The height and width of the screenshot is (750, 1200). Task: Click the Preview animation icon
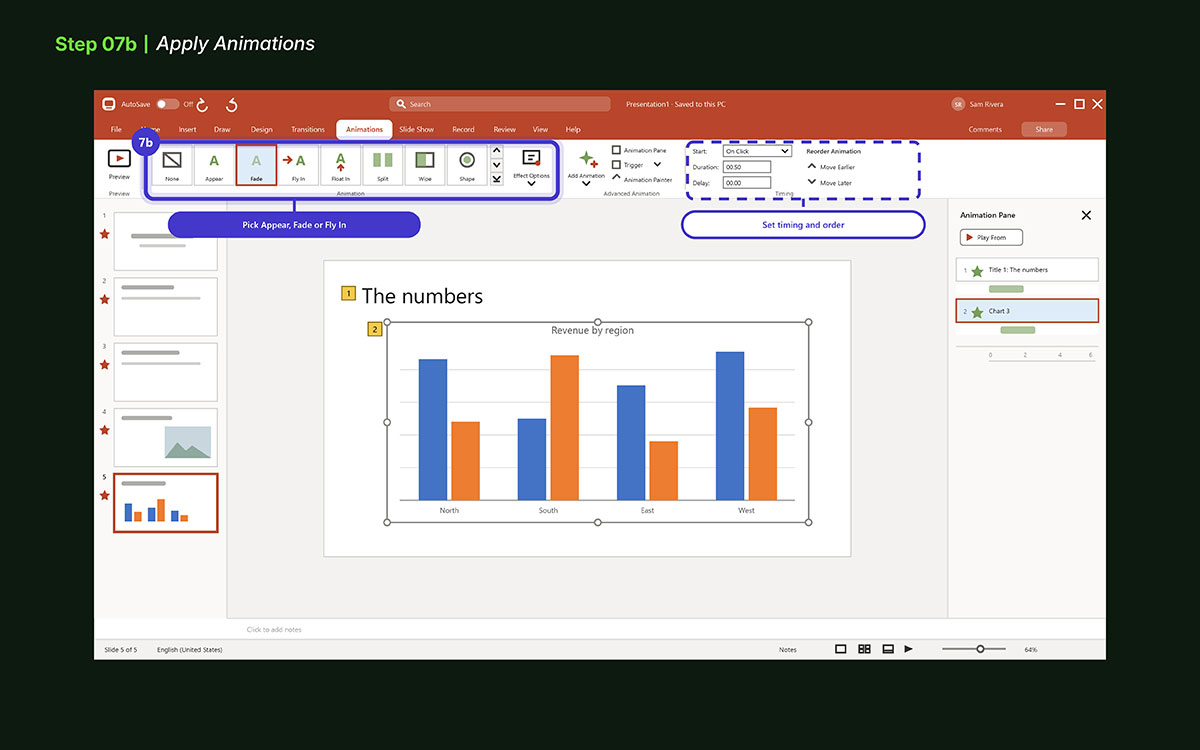[x=119, y=158]
